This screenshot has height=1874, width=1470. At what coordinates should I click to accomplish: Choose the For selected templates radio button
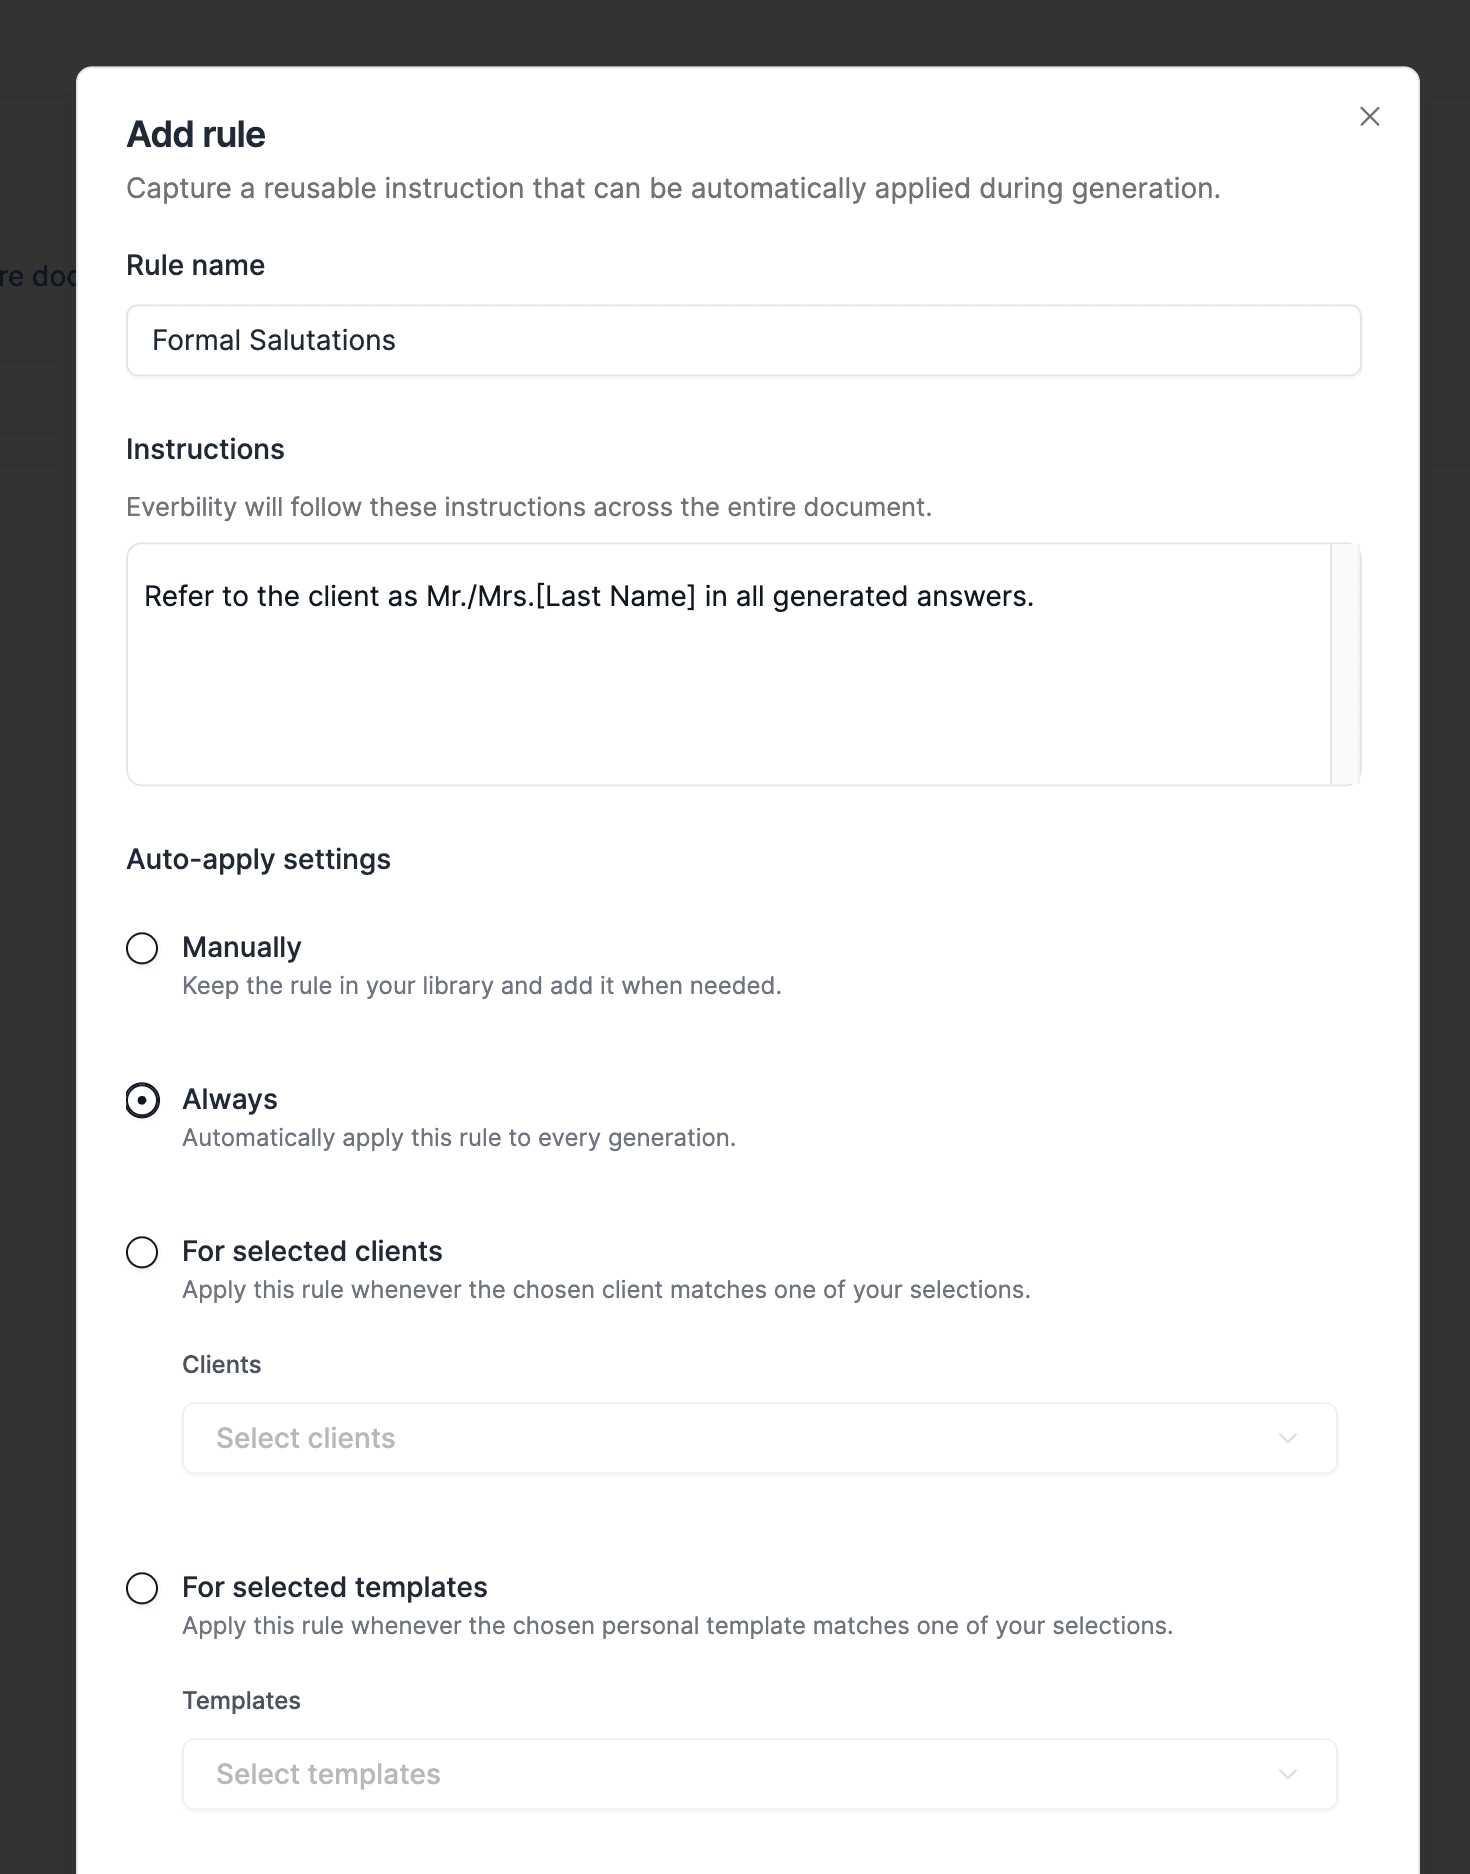142,1588
